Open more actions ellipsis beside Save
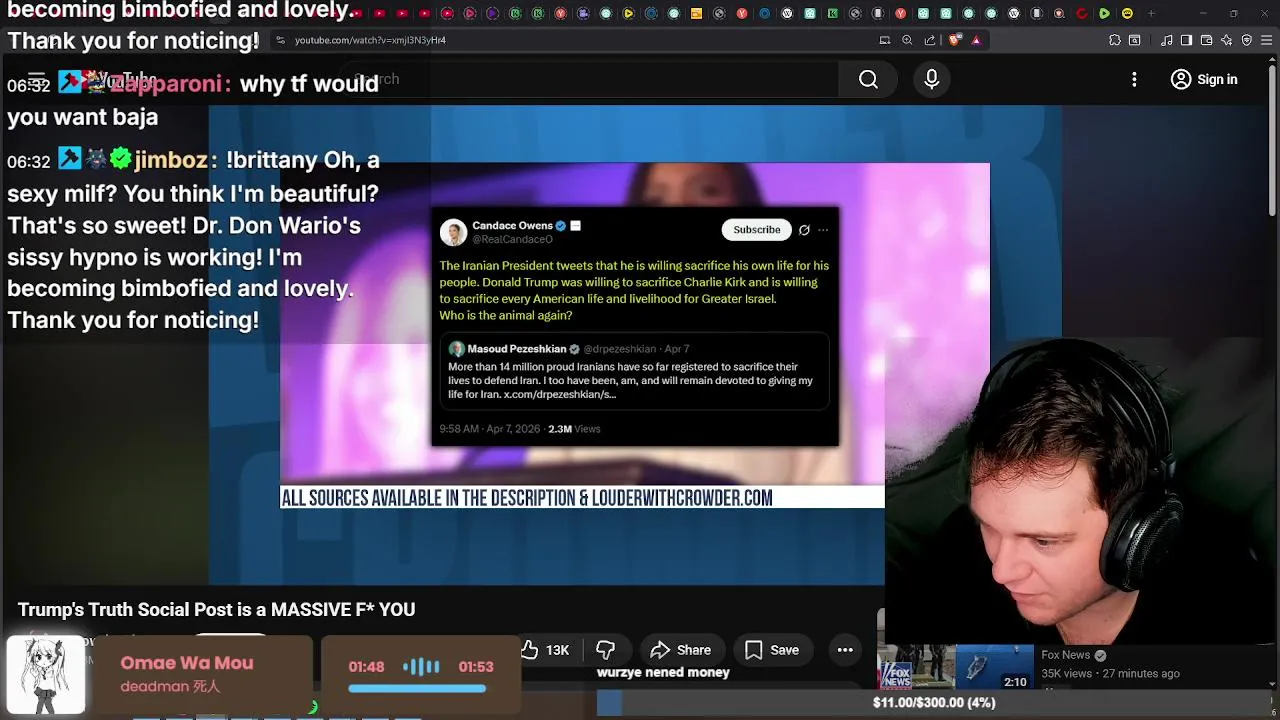 pos(845,650)
